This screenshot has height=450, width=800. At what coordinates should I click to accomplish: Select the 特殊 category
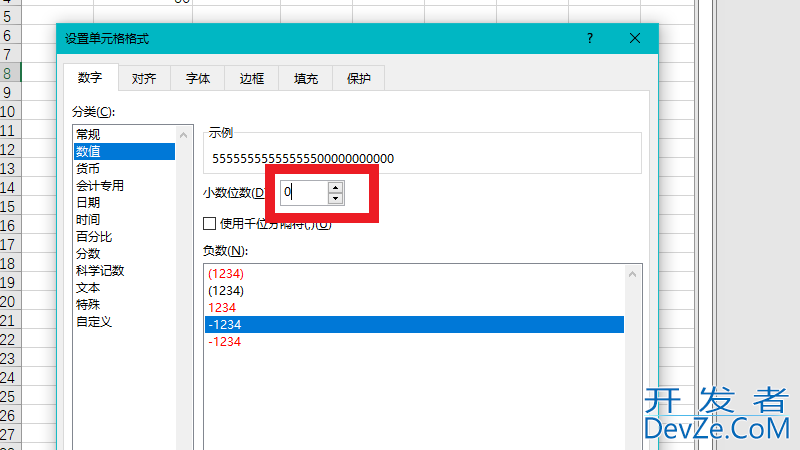pyautogui.click(x=124, y=305)
